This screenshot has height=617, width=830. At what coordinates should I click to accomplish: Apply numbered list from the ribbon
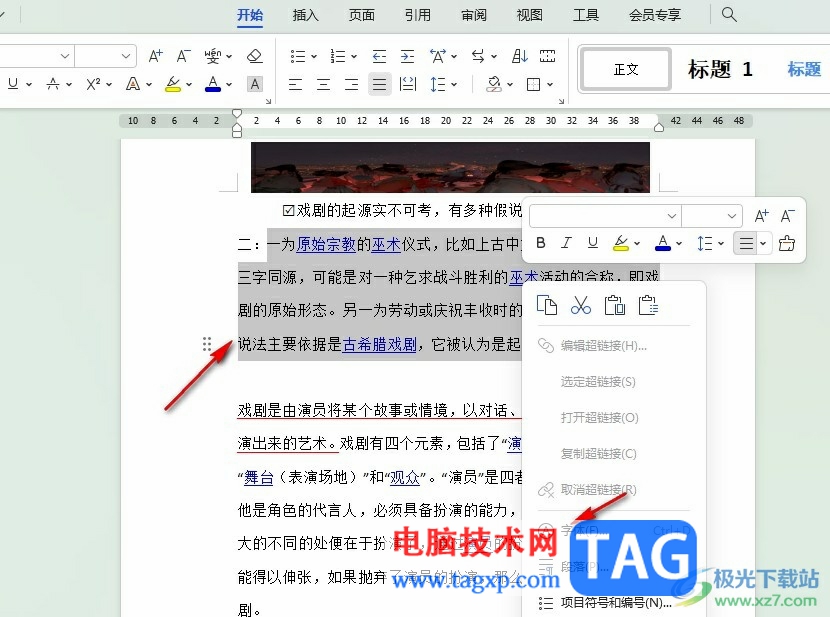coord(338,56)
